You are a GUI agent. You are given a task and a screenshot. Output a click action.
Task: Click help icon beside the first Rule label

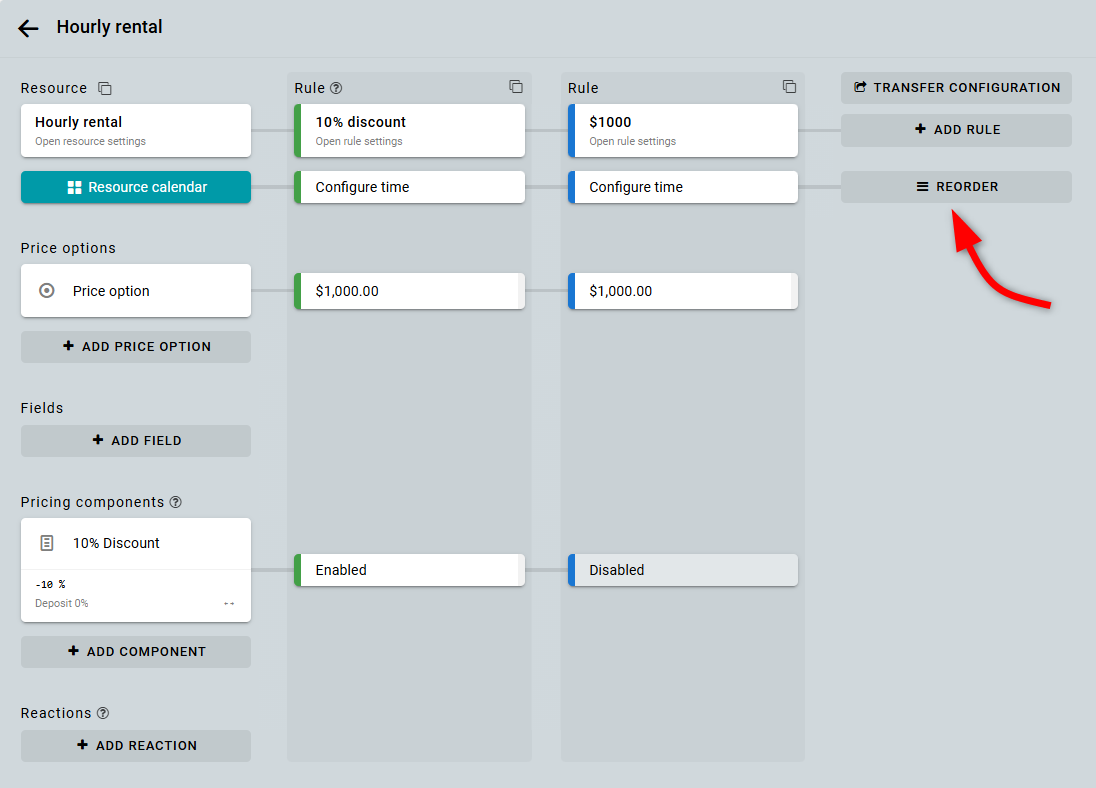[x=336, y=89]
